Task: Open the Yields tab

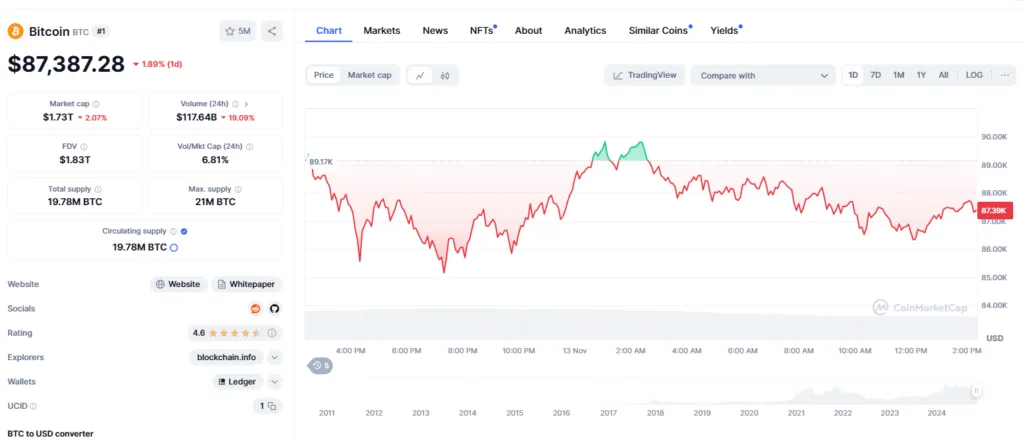Action: [726, 31]
